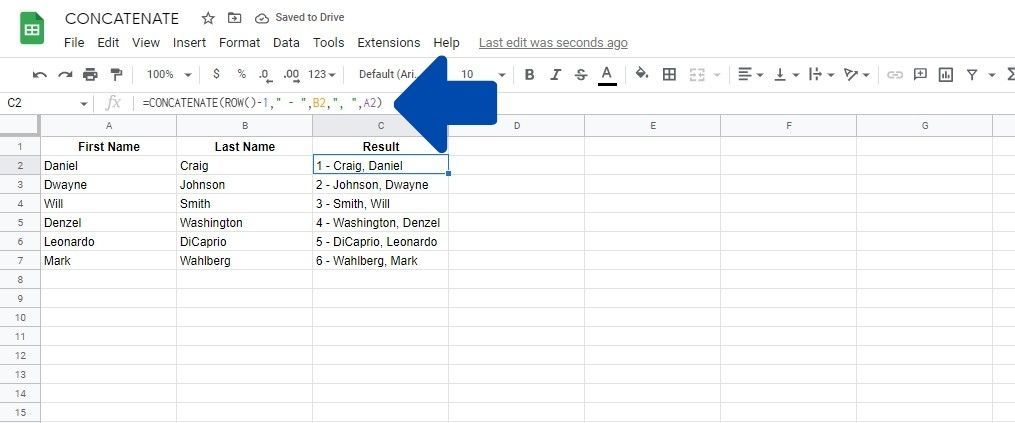The image size is (1015, 423).
Task: Select cell containing Leonardo
Action: [109, 242]
